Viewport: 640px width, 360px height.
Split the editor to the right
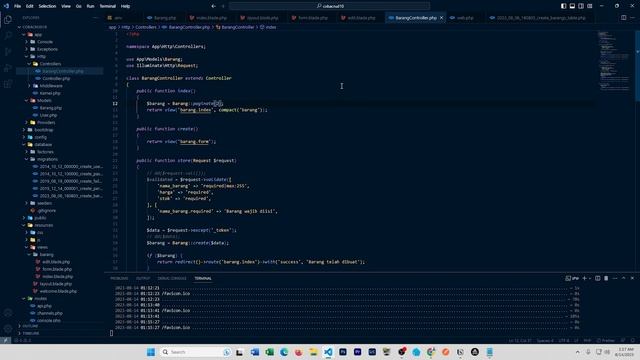pyautogui.click(x=624, y=18)
